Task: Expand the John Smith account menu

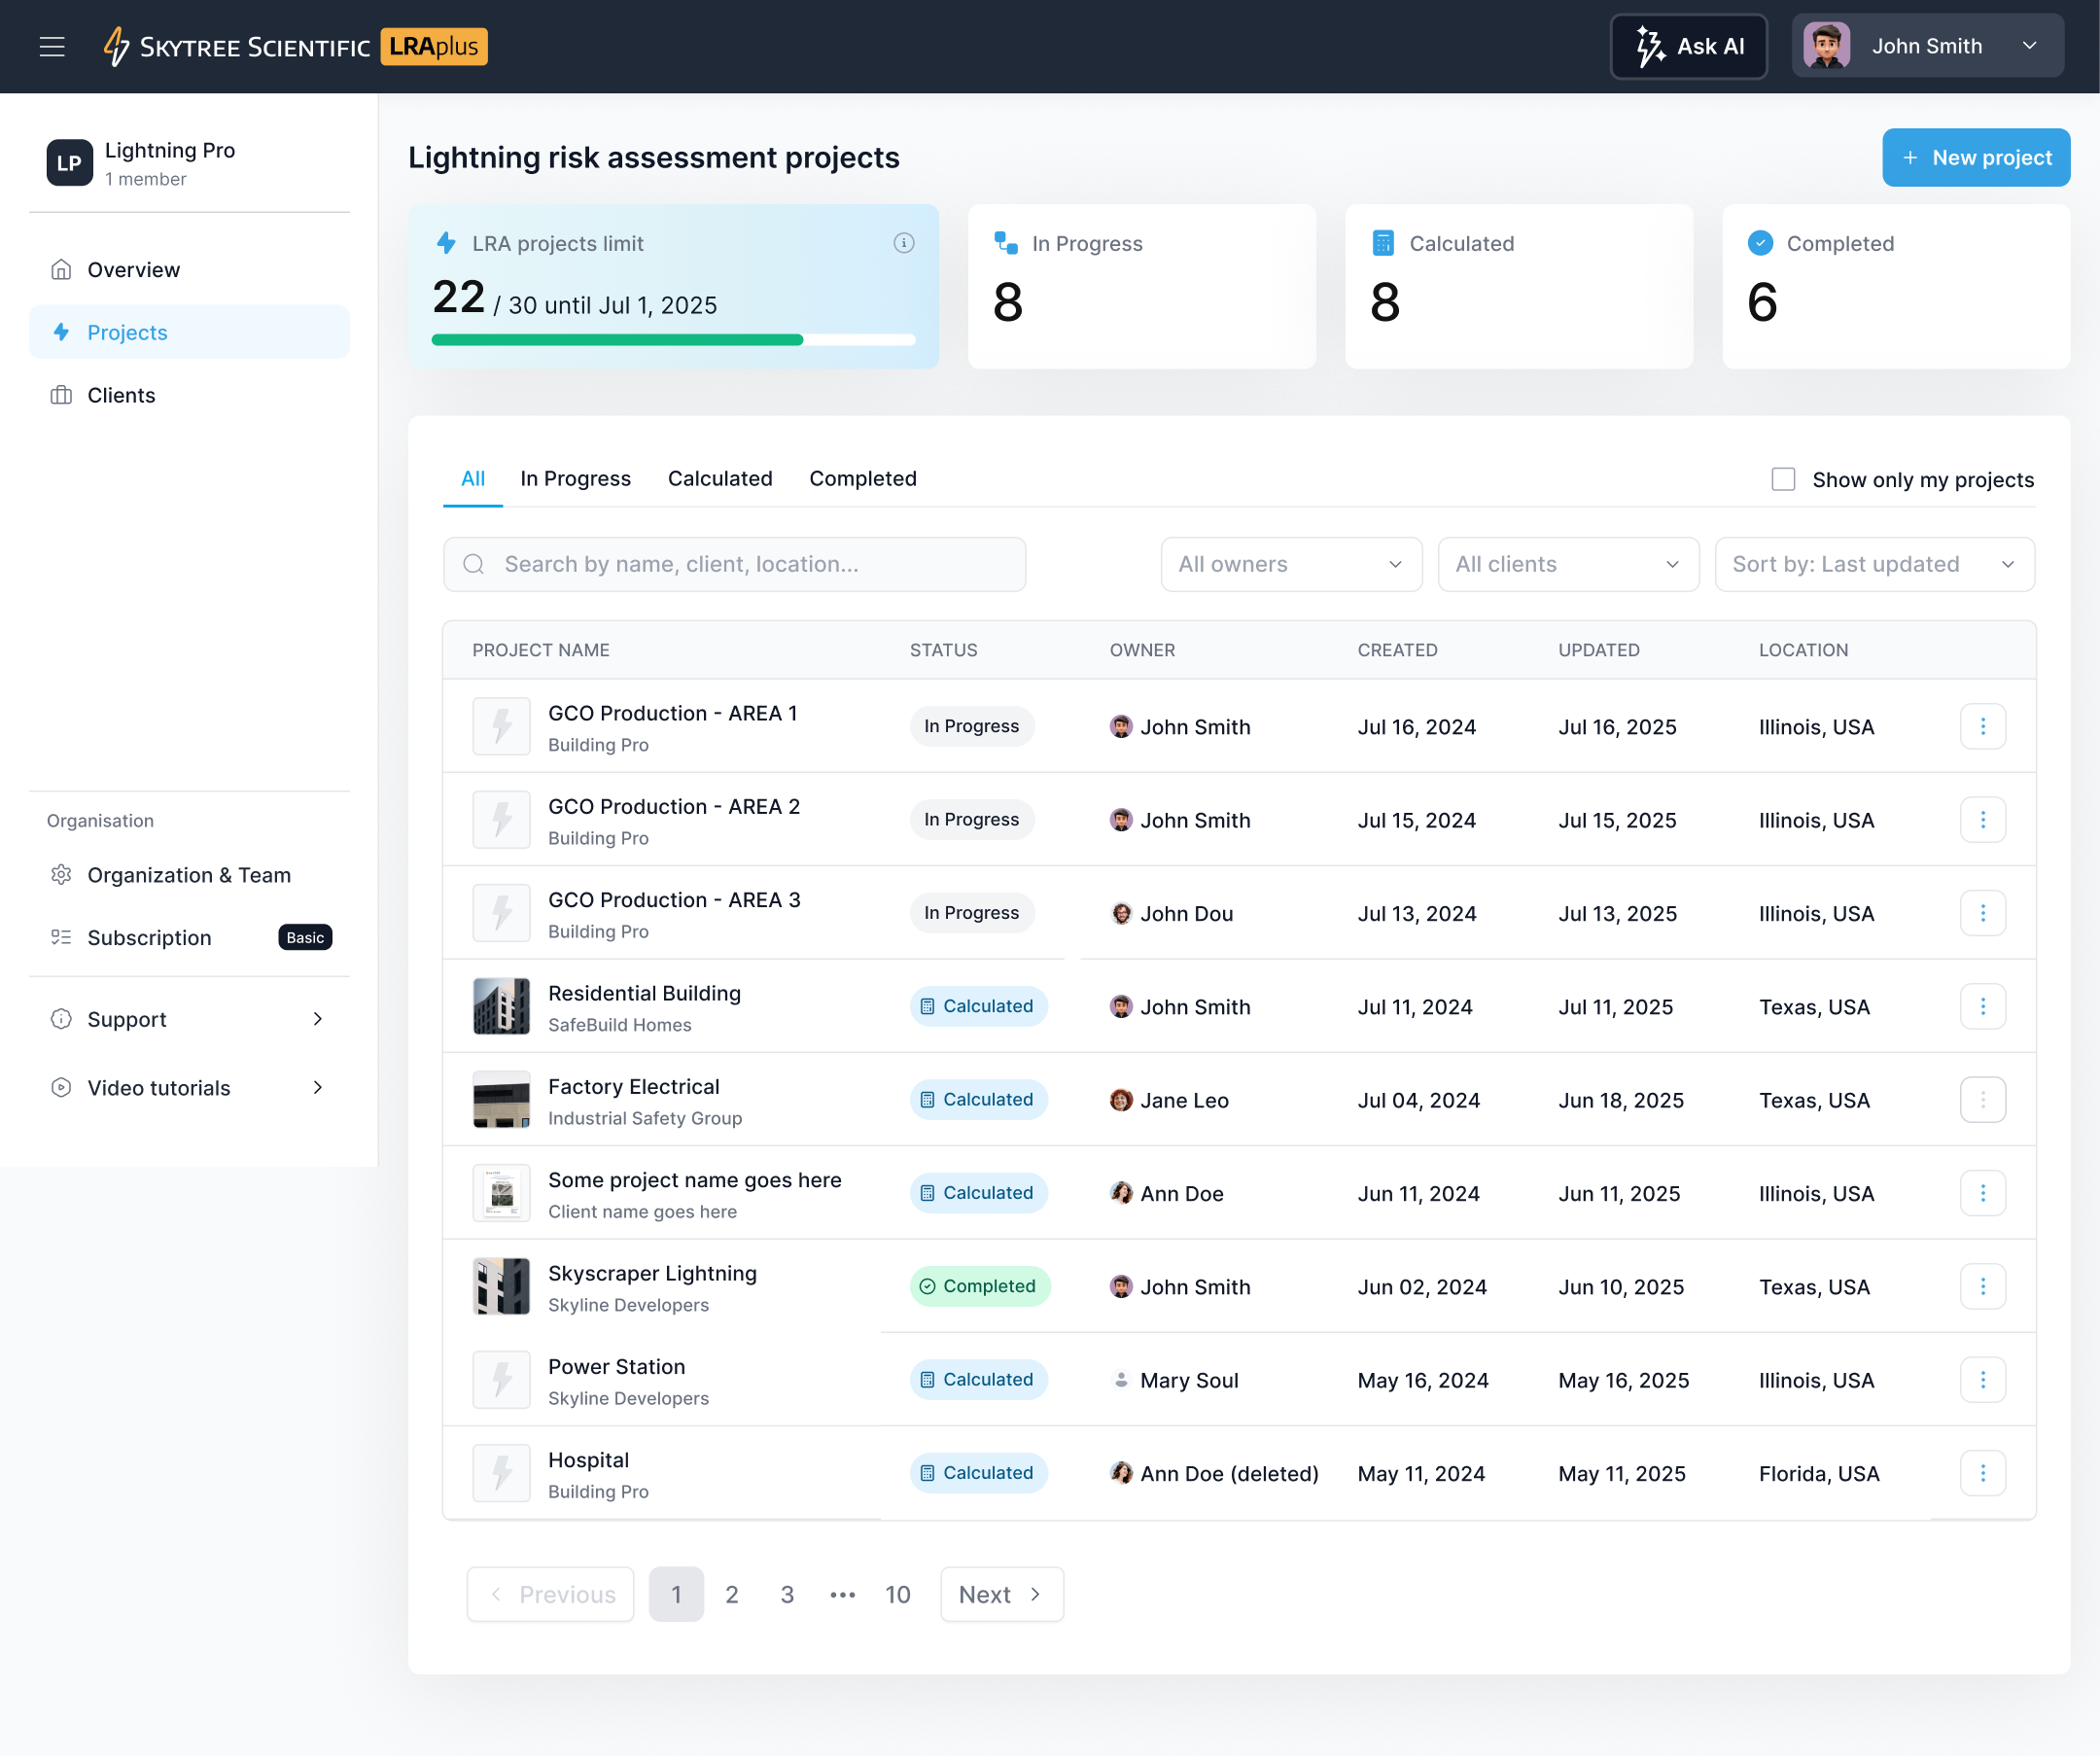Action: coord(1926,47)
